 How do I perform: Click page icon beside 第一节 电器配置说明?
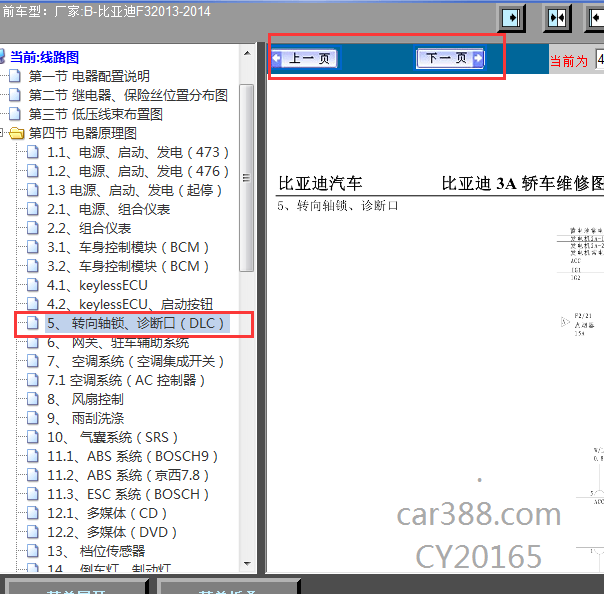[15, 76]
